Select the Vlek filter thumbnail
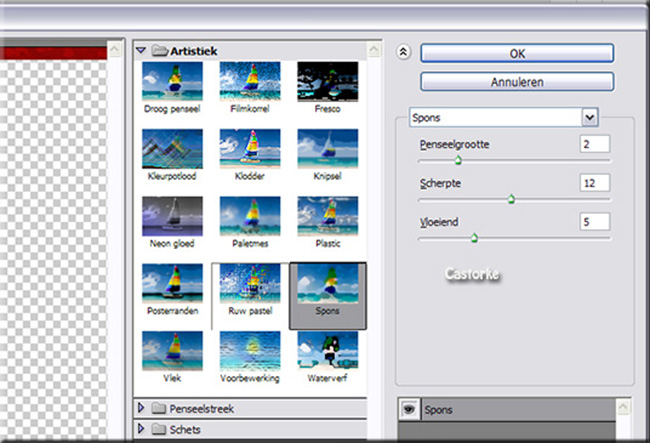 pos(172,351)
